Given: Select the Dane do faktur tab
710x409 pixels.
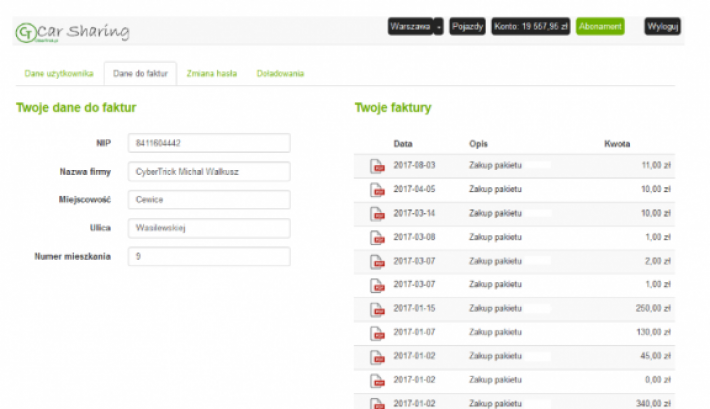Looking at the screenshot, I should [140, 74].
